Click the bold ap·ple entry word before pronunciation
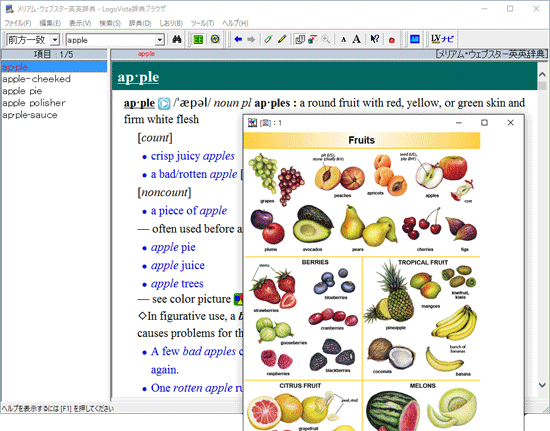The width and height of the screenshot is (550, 431). [x=139, y=103]
